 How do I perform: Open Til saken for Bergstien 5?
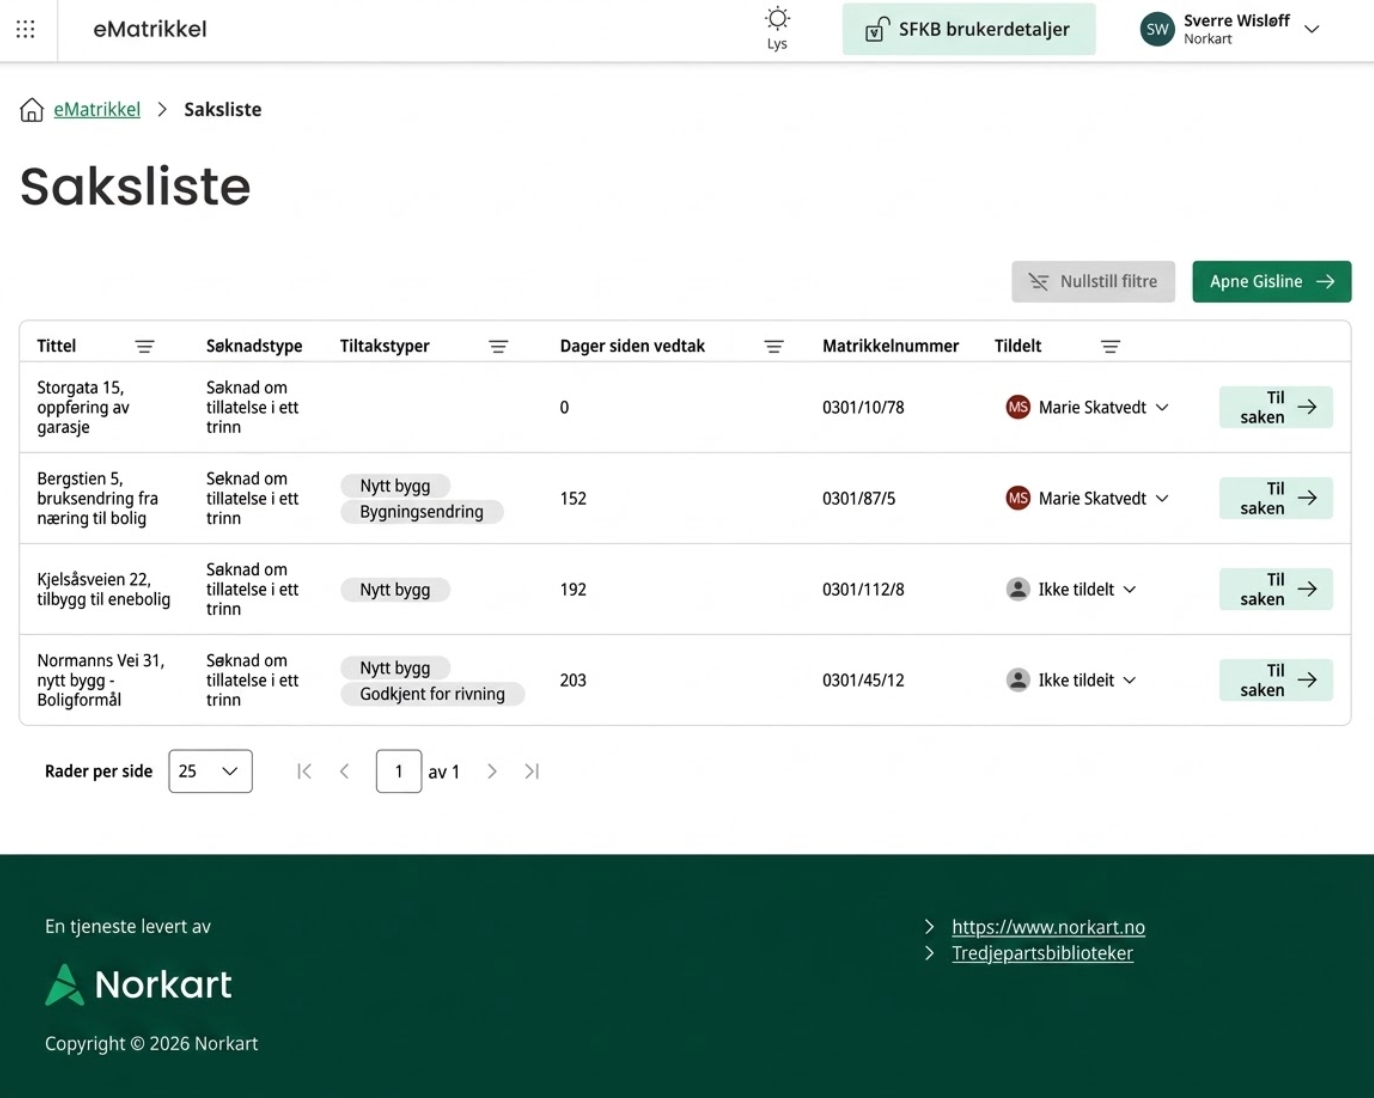click(x=1276, y=498)
